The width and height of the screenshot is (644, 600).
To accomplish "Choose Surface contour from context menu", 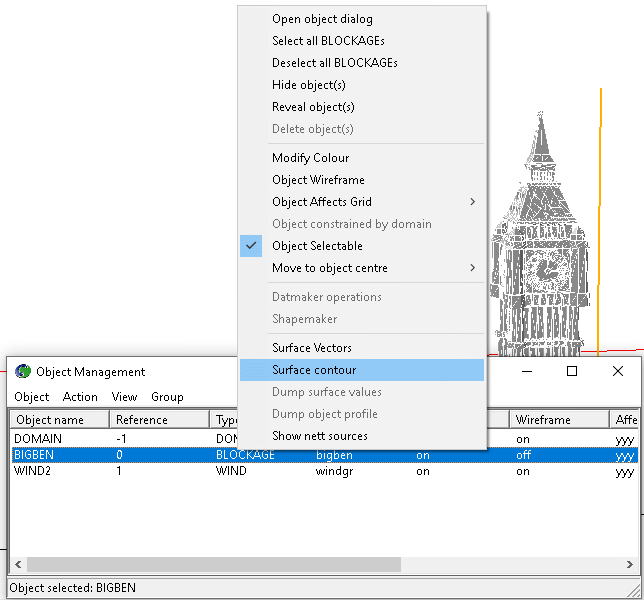I will pos(314,370).
